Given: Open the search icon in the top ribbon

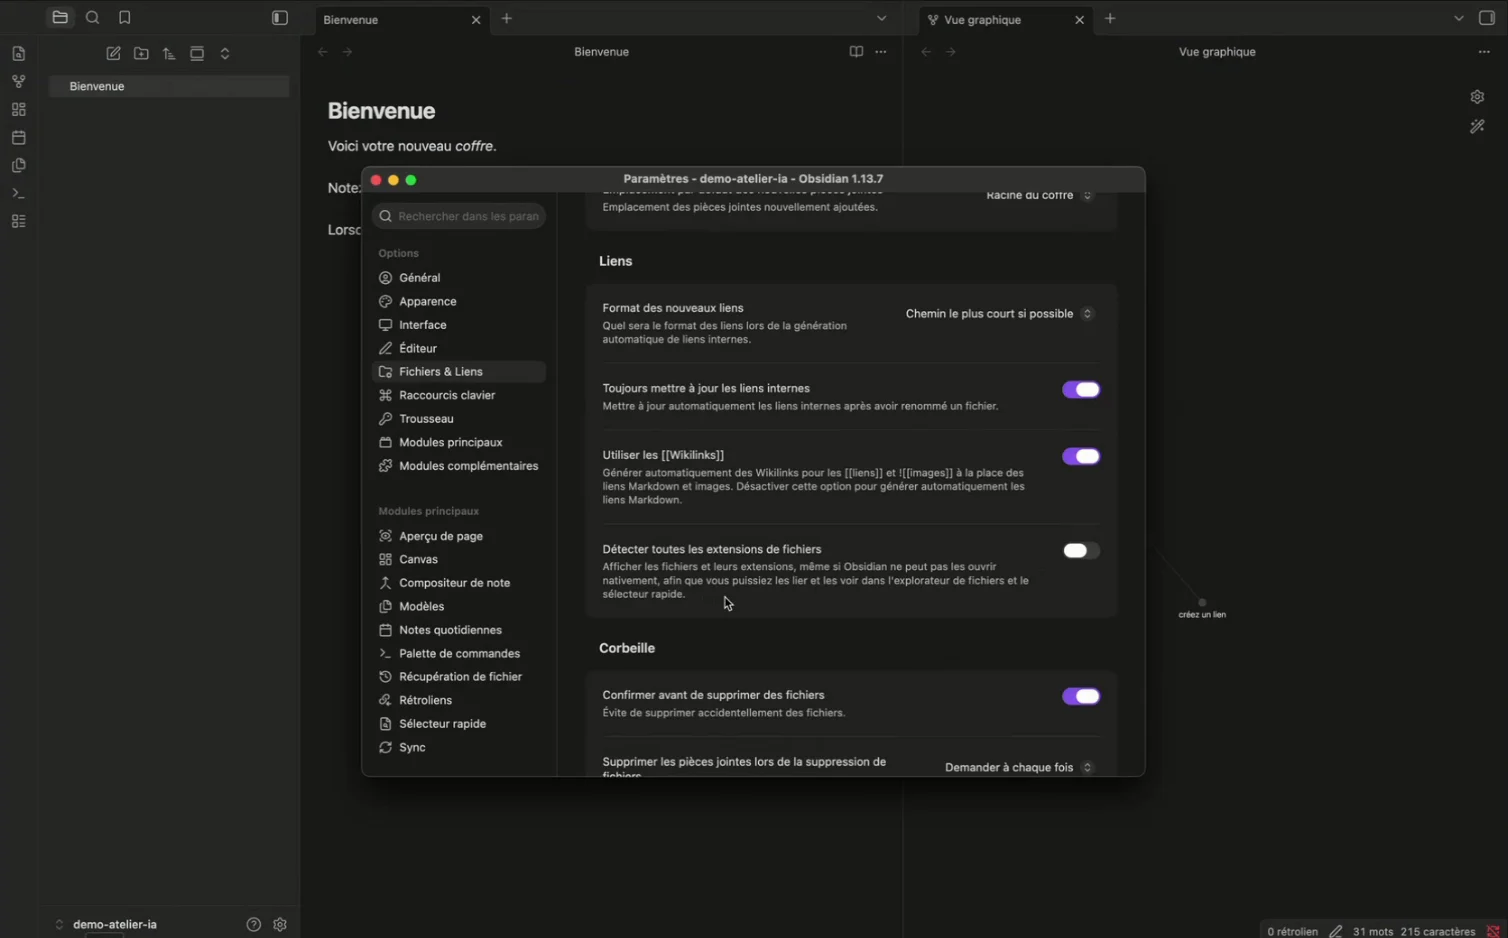Looking at the screenshot, I should coord(93,17).
